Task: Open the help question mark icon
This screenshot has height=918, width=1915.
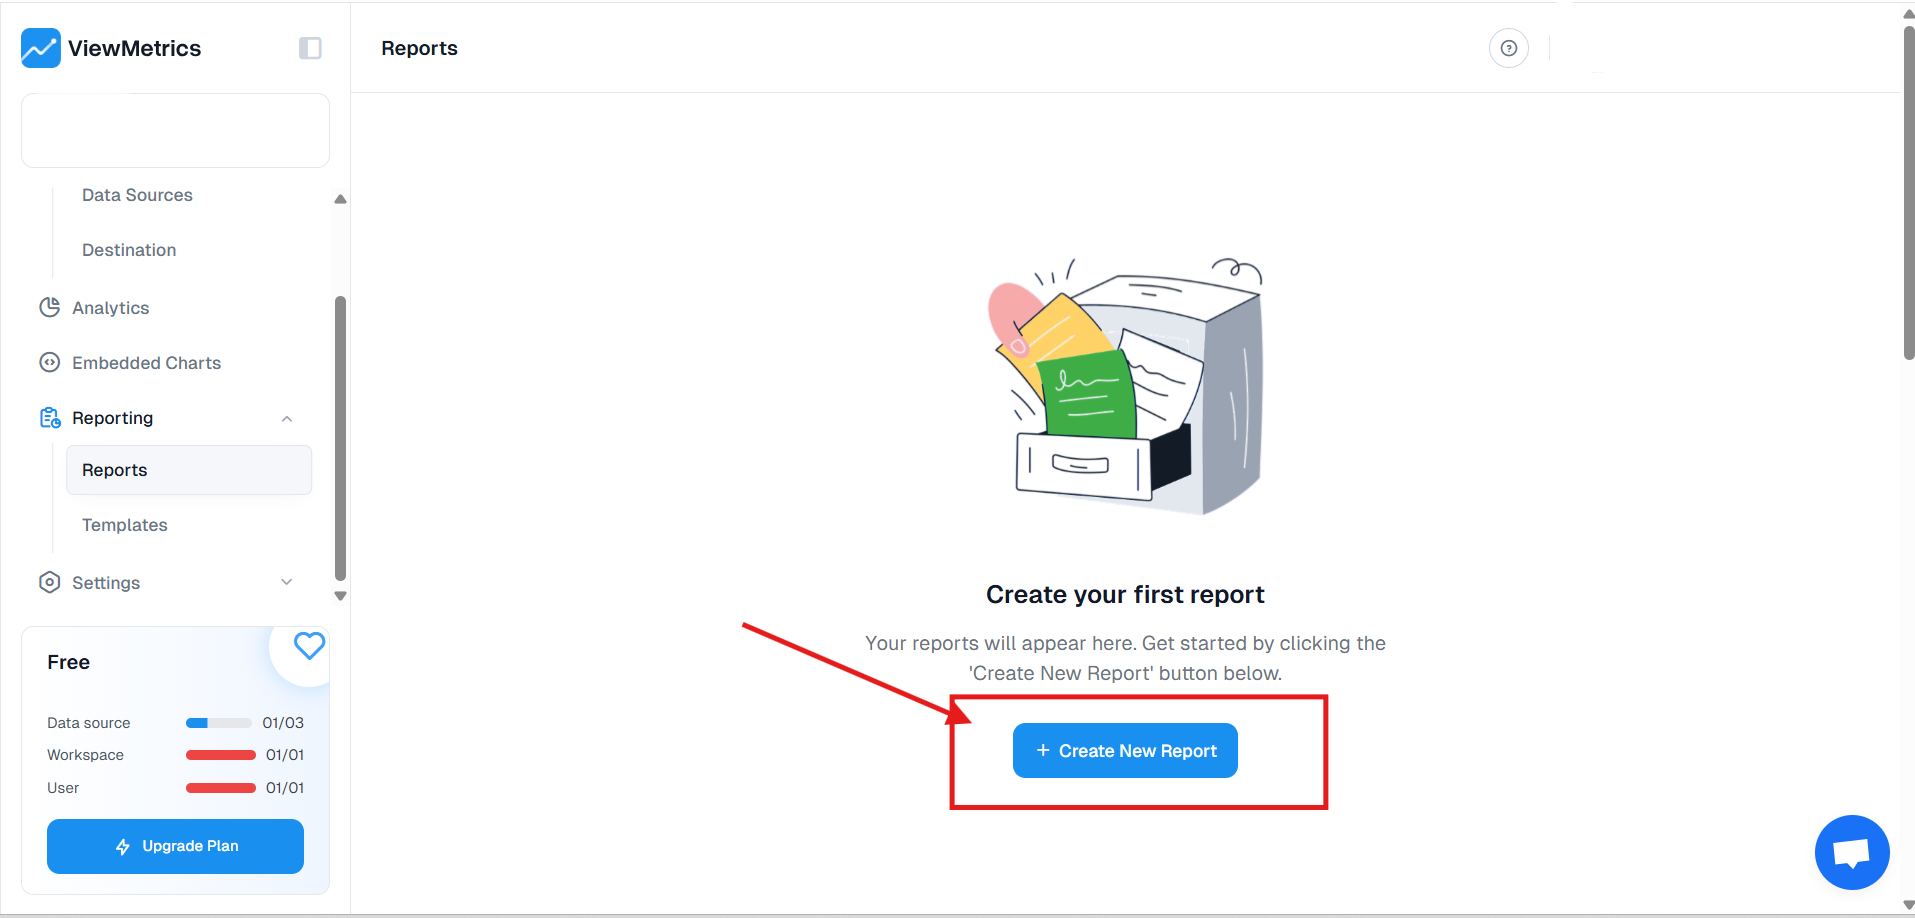Action: coord(1508,47)
